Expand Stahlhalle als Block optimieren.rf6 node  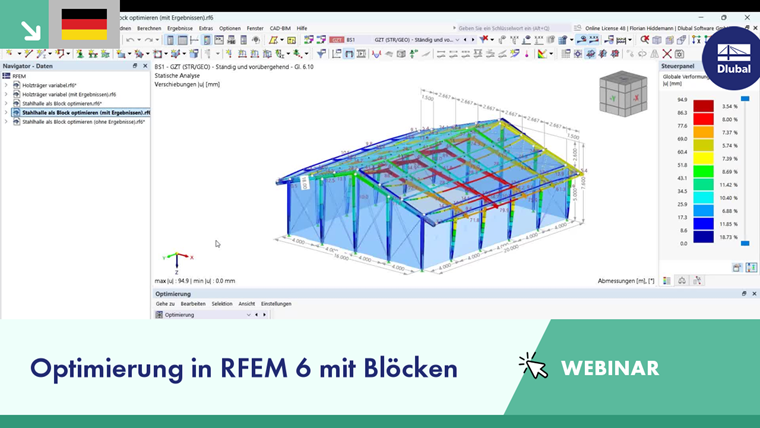(x=6, y=104)
